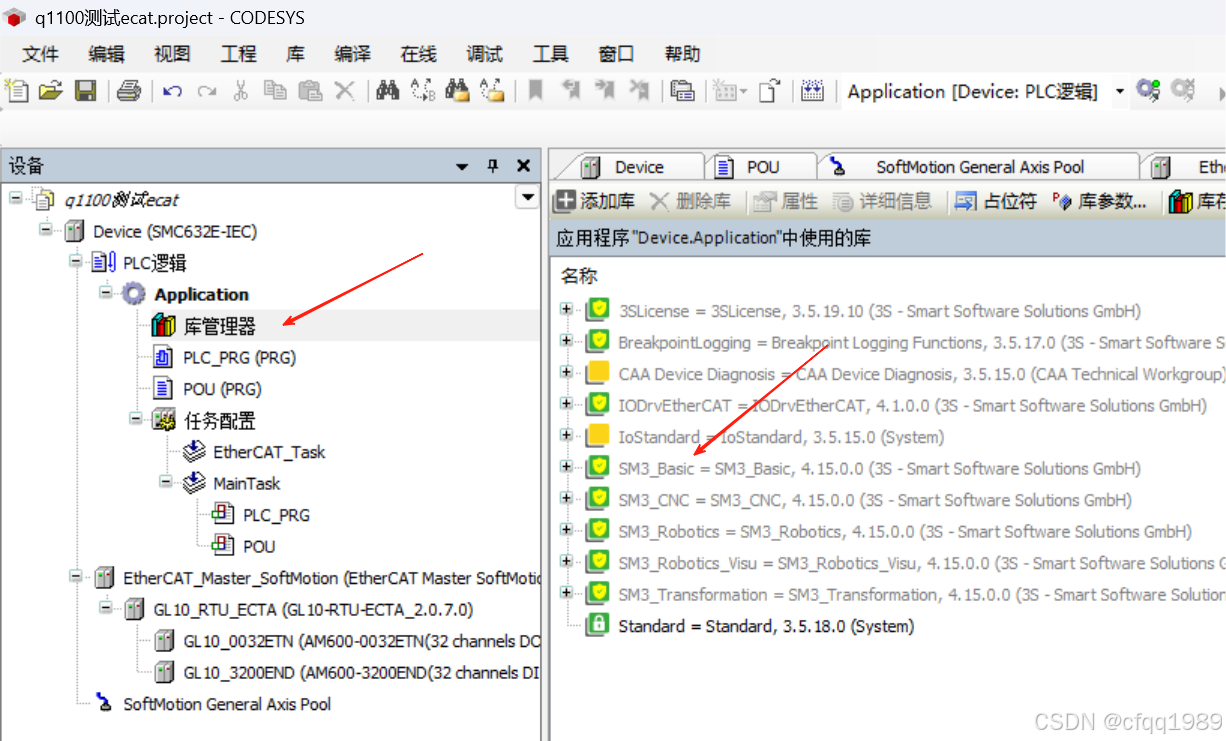Open the 在线 menu
1226x741 pixels.
419,54
